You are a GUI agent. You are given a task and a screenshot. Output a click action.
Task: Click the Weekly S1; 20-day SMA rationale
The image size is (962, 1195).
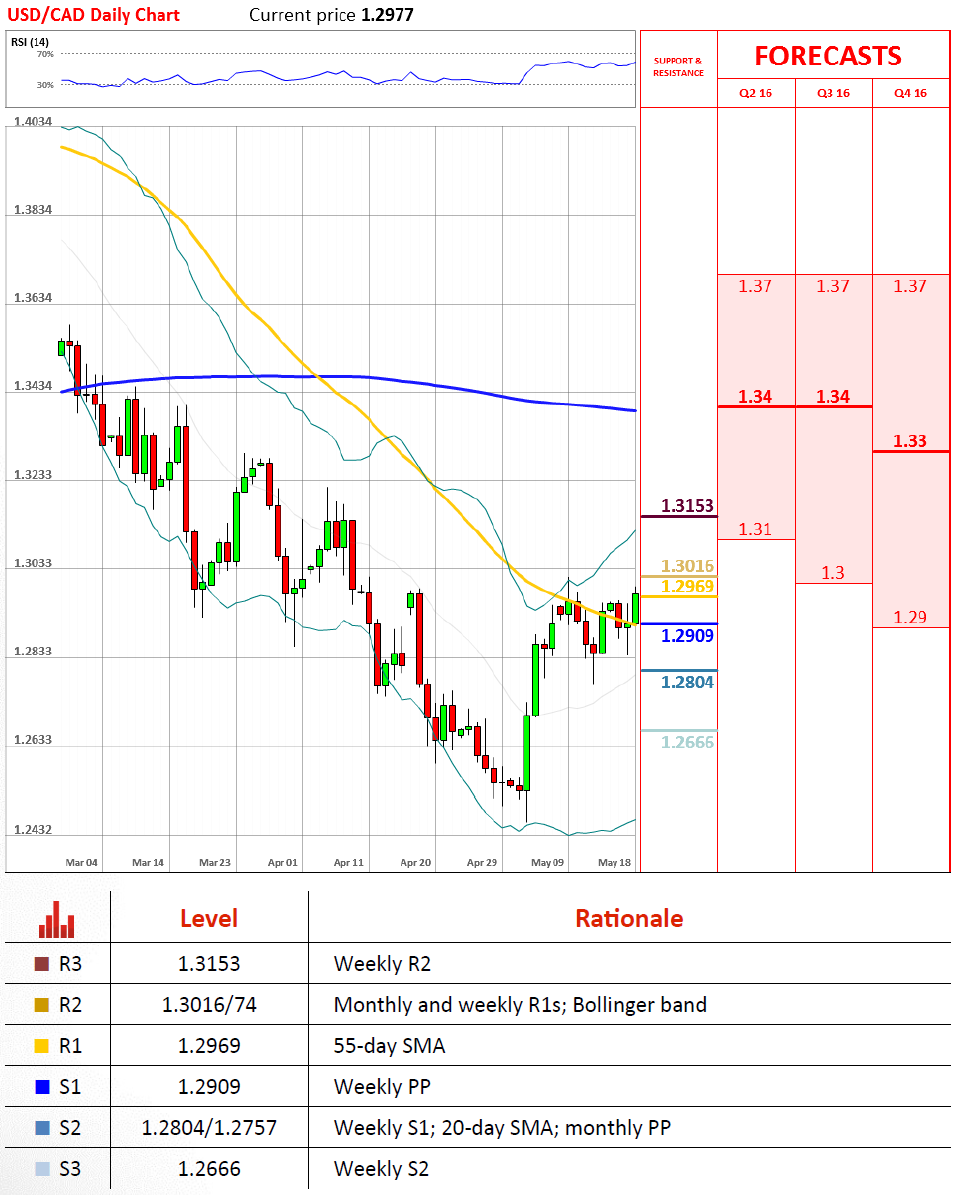[502, 1128]
